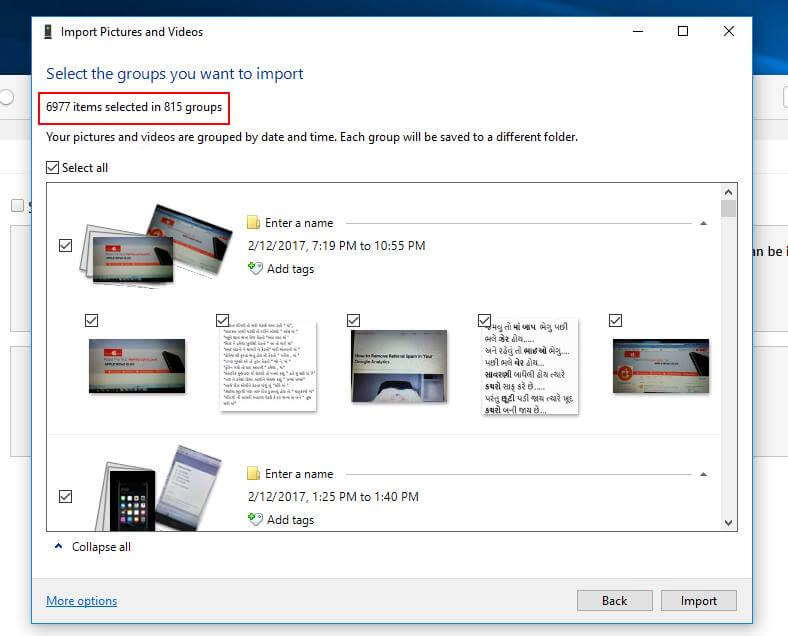This screenshot has width=788, height=636.
Task: Tick the checkbox in the background window
Action: [x=17, y=205]
